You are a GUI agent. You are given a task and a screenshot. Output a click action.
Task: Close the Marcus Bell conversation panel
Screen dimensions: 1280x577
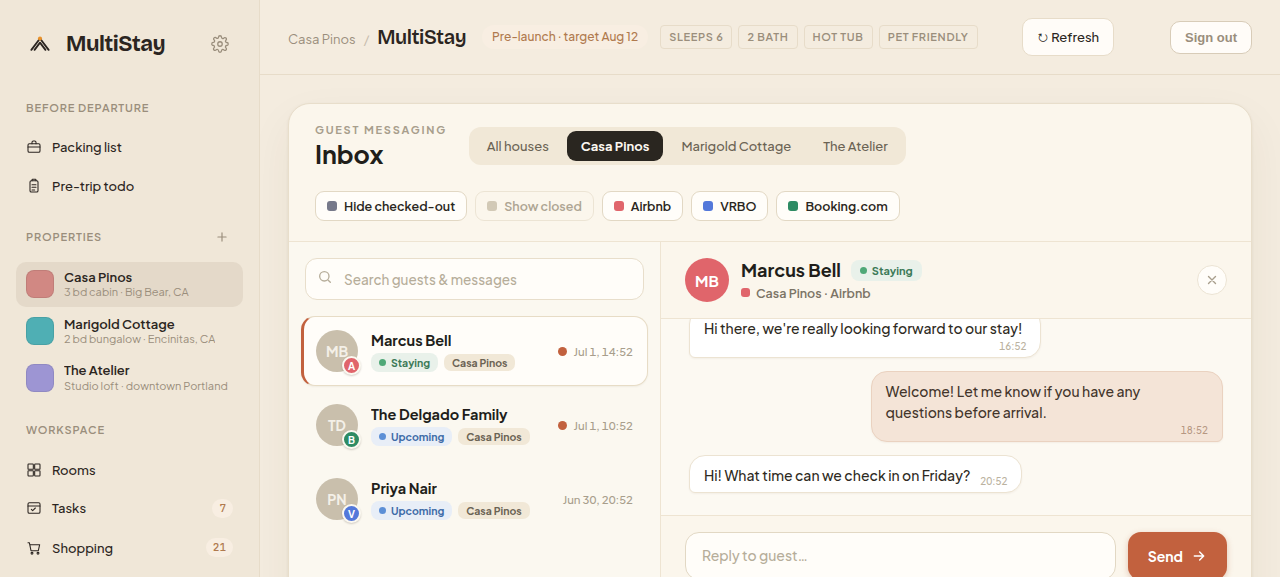1211,280
